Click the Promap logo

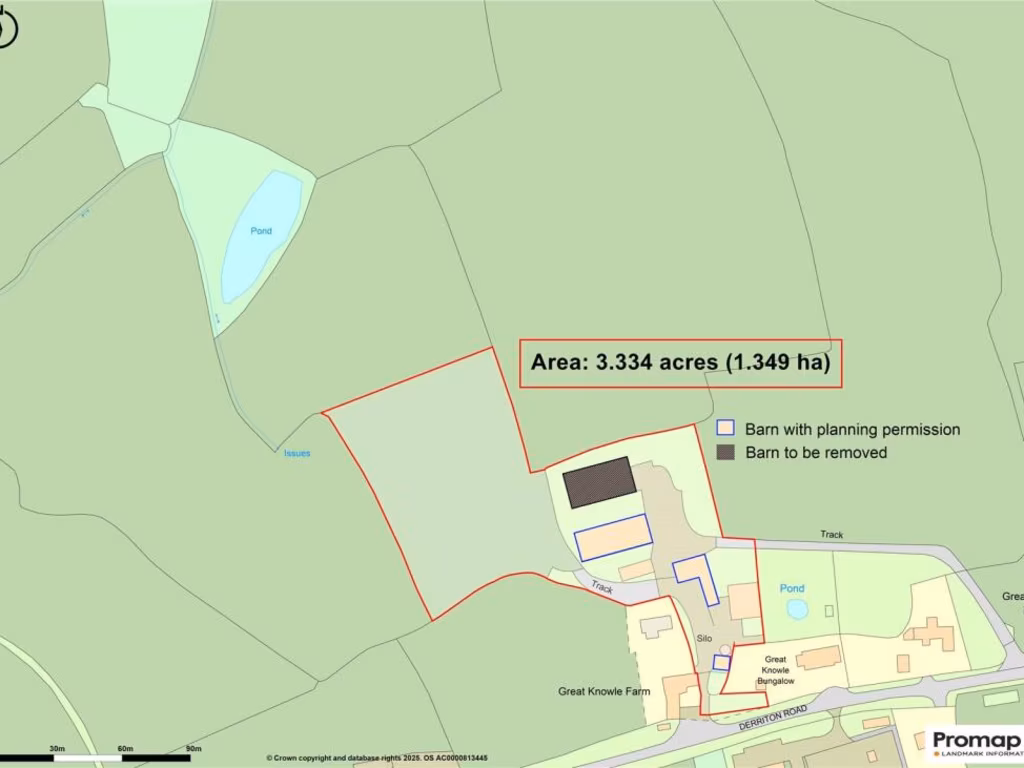975,743
